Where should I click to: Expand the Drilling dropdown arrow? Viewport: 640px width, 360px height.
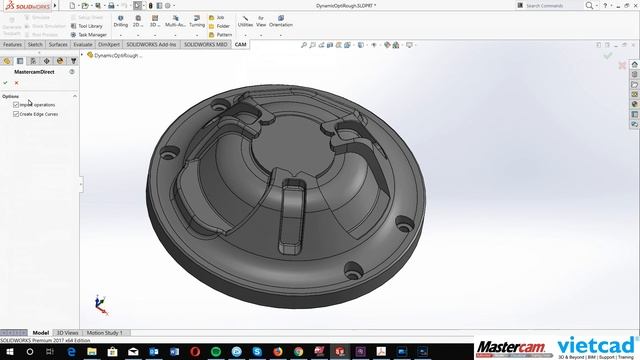121,35
